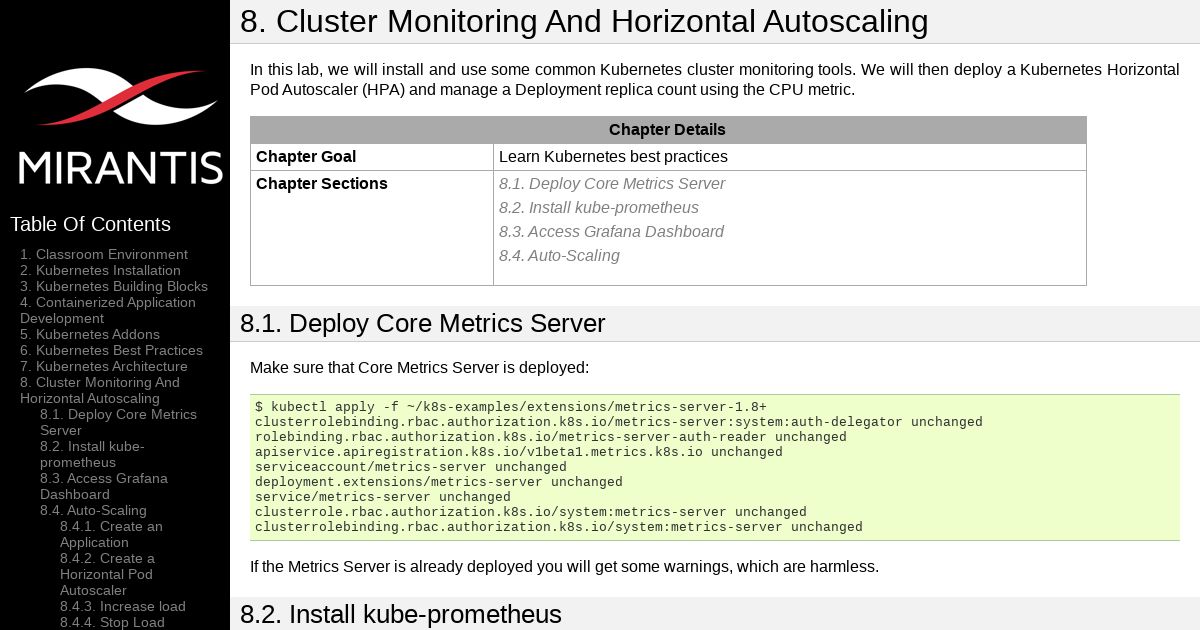Open '8.4.1. Create an Application' sidebar entry
The height and width of the screenshot is (630, 1200).
pyautogui.click(x=111, y=534)
